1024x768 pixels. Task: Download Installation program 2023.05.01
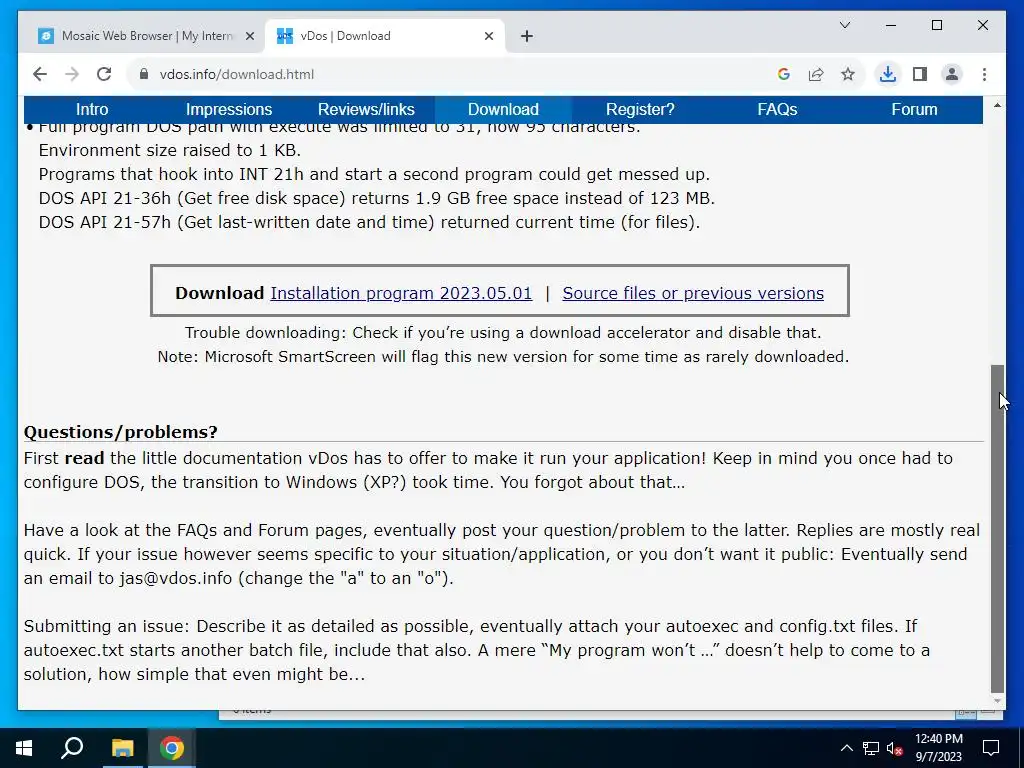[x=401, y=293]
